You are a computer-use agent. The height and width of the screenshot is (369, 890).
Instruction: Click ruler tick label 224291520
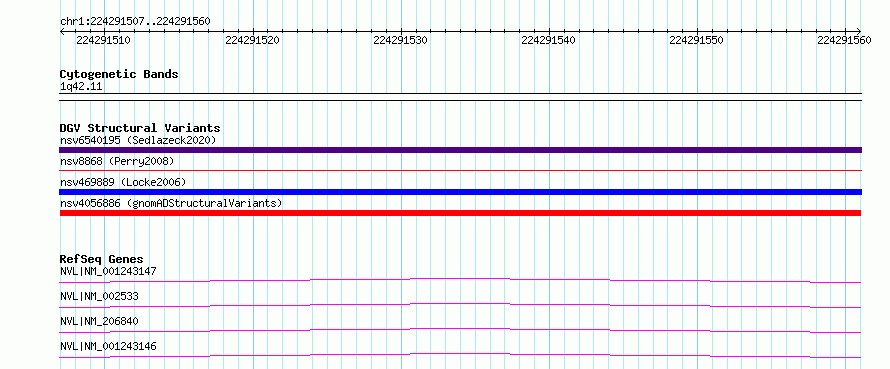click(252, 40)
